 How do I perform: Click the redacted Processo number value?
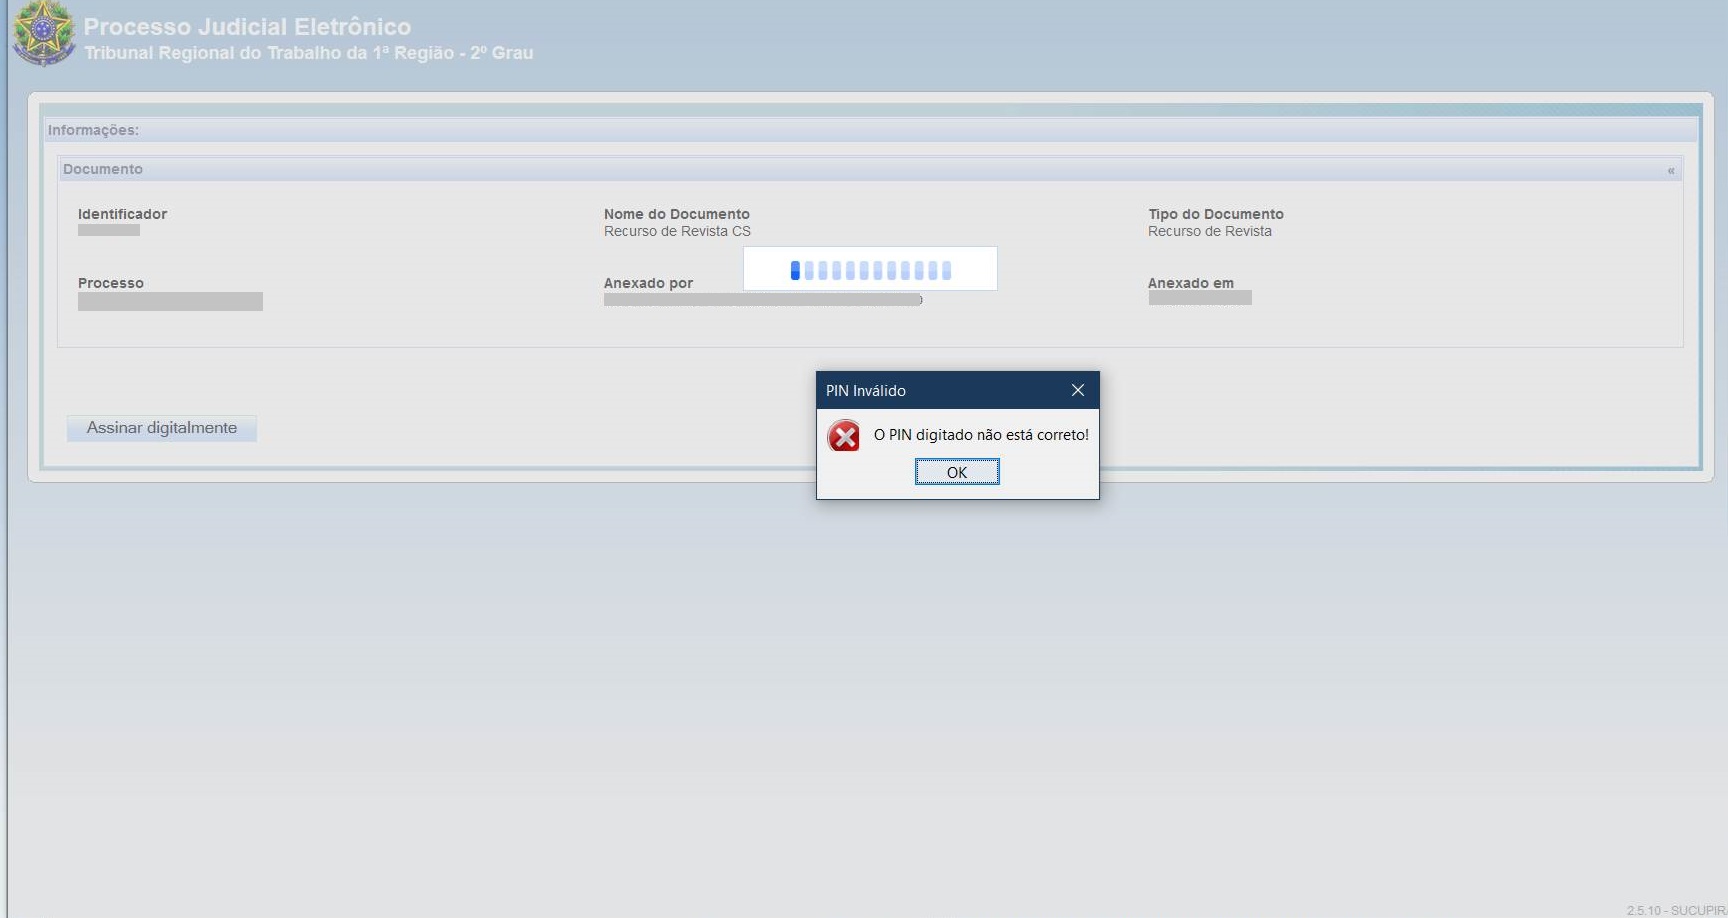(170, 301)
